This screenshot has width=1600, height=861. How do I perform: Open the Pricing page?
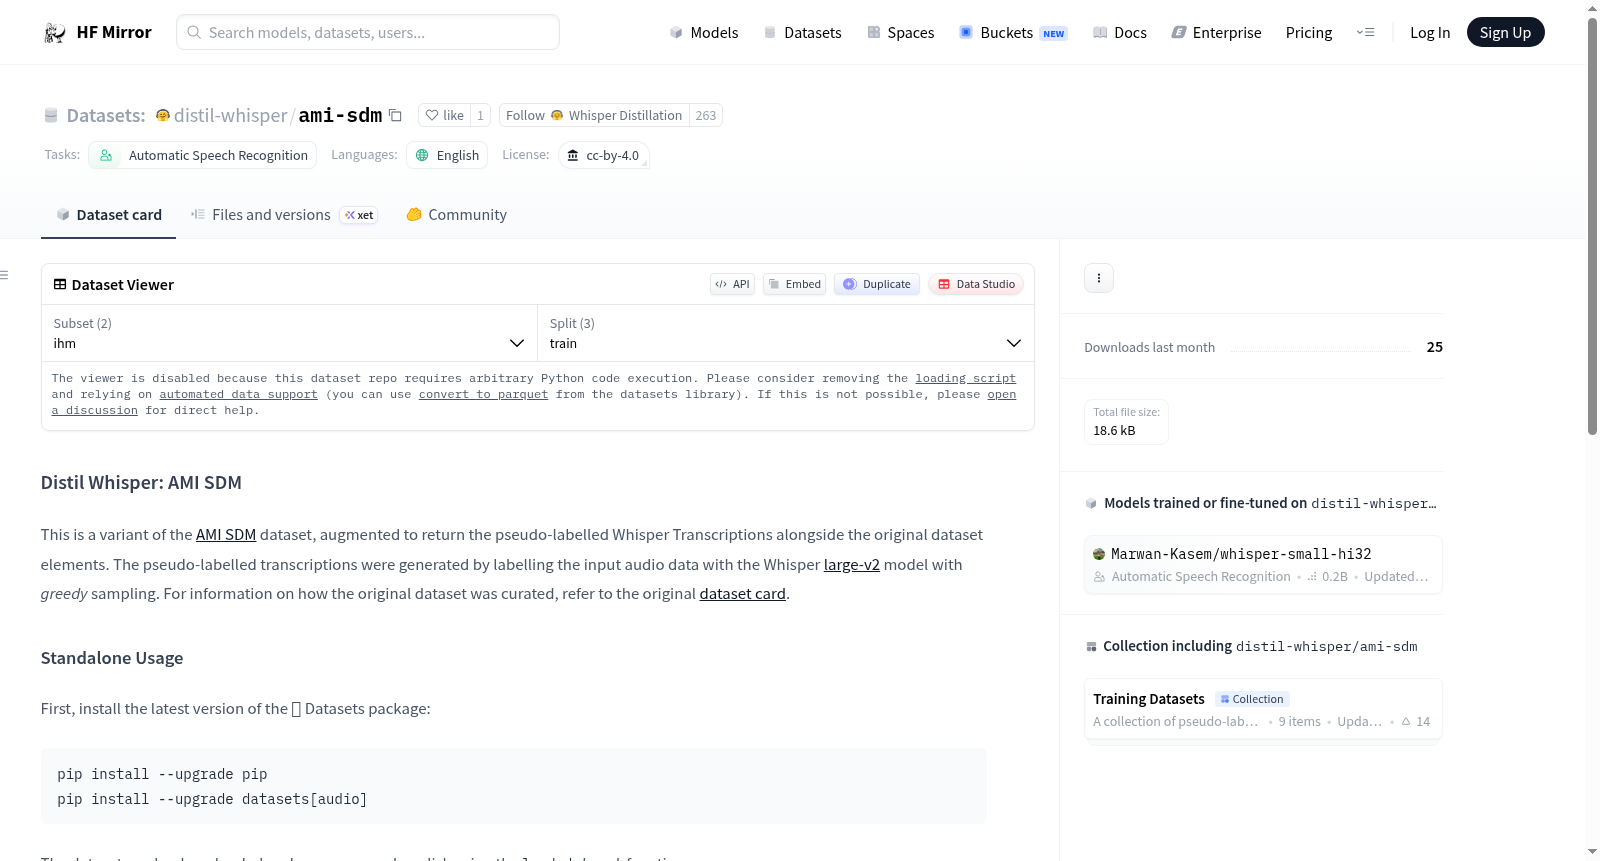click(x=1309, y=33)
